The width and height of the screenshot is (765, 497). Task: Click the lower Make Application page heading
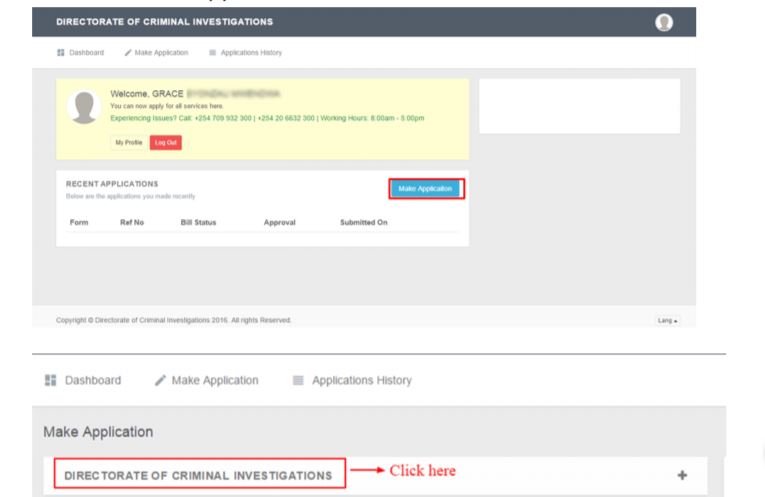[x=98, y=432]
